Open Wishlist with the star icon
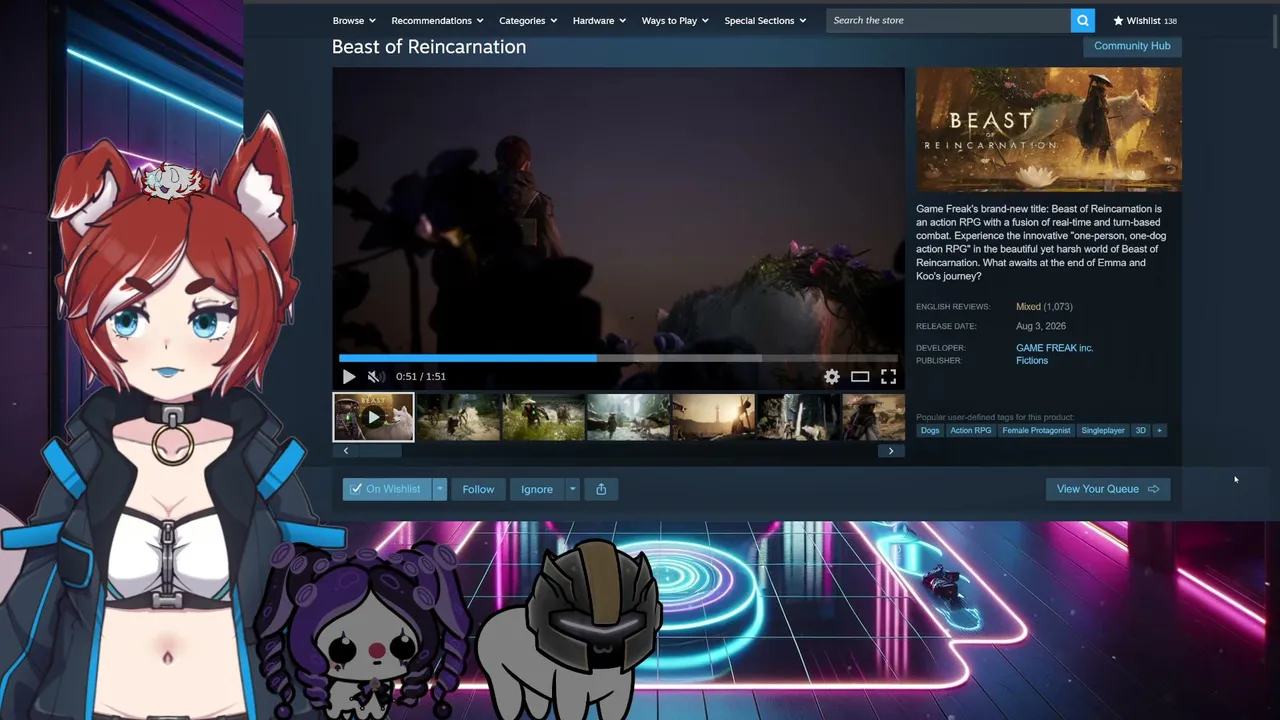The height and width of the screenshot is (720, 1280). pyautogui.click(x=1144, y=20)
